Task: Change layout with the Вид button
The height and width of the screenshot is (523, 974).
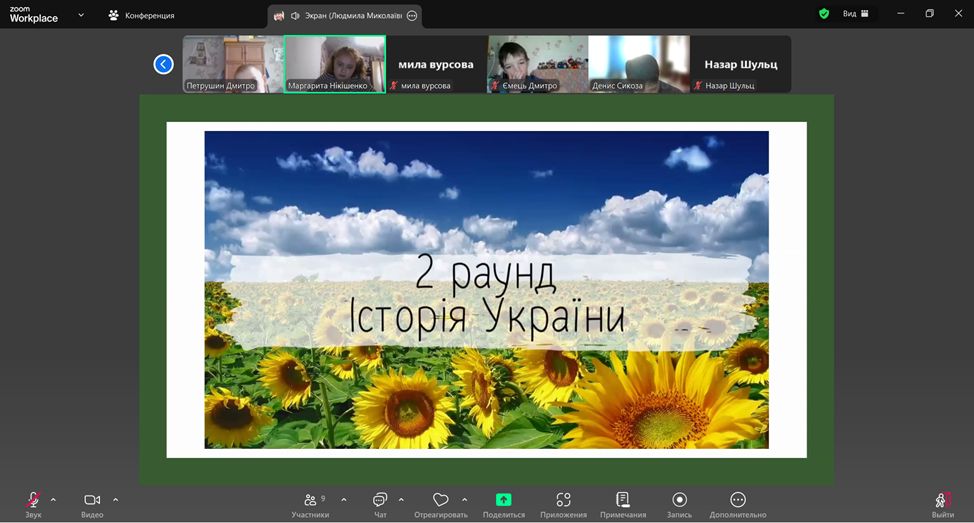Action: (855, 14)
